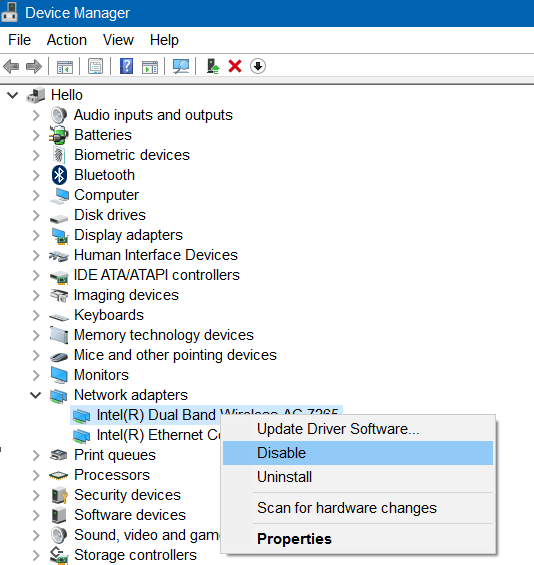The width and height of the screenshot is (534, 565).
Task: Select the Computer label
Action: pyautogui.click(x=106, y=195)
